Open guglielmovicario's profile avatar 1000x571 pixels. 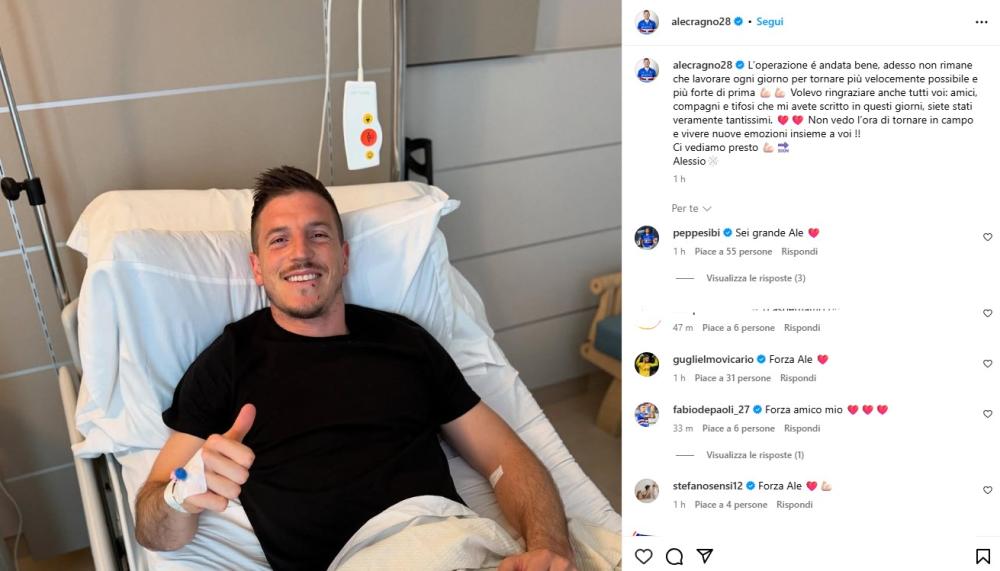tap(647, 364)
